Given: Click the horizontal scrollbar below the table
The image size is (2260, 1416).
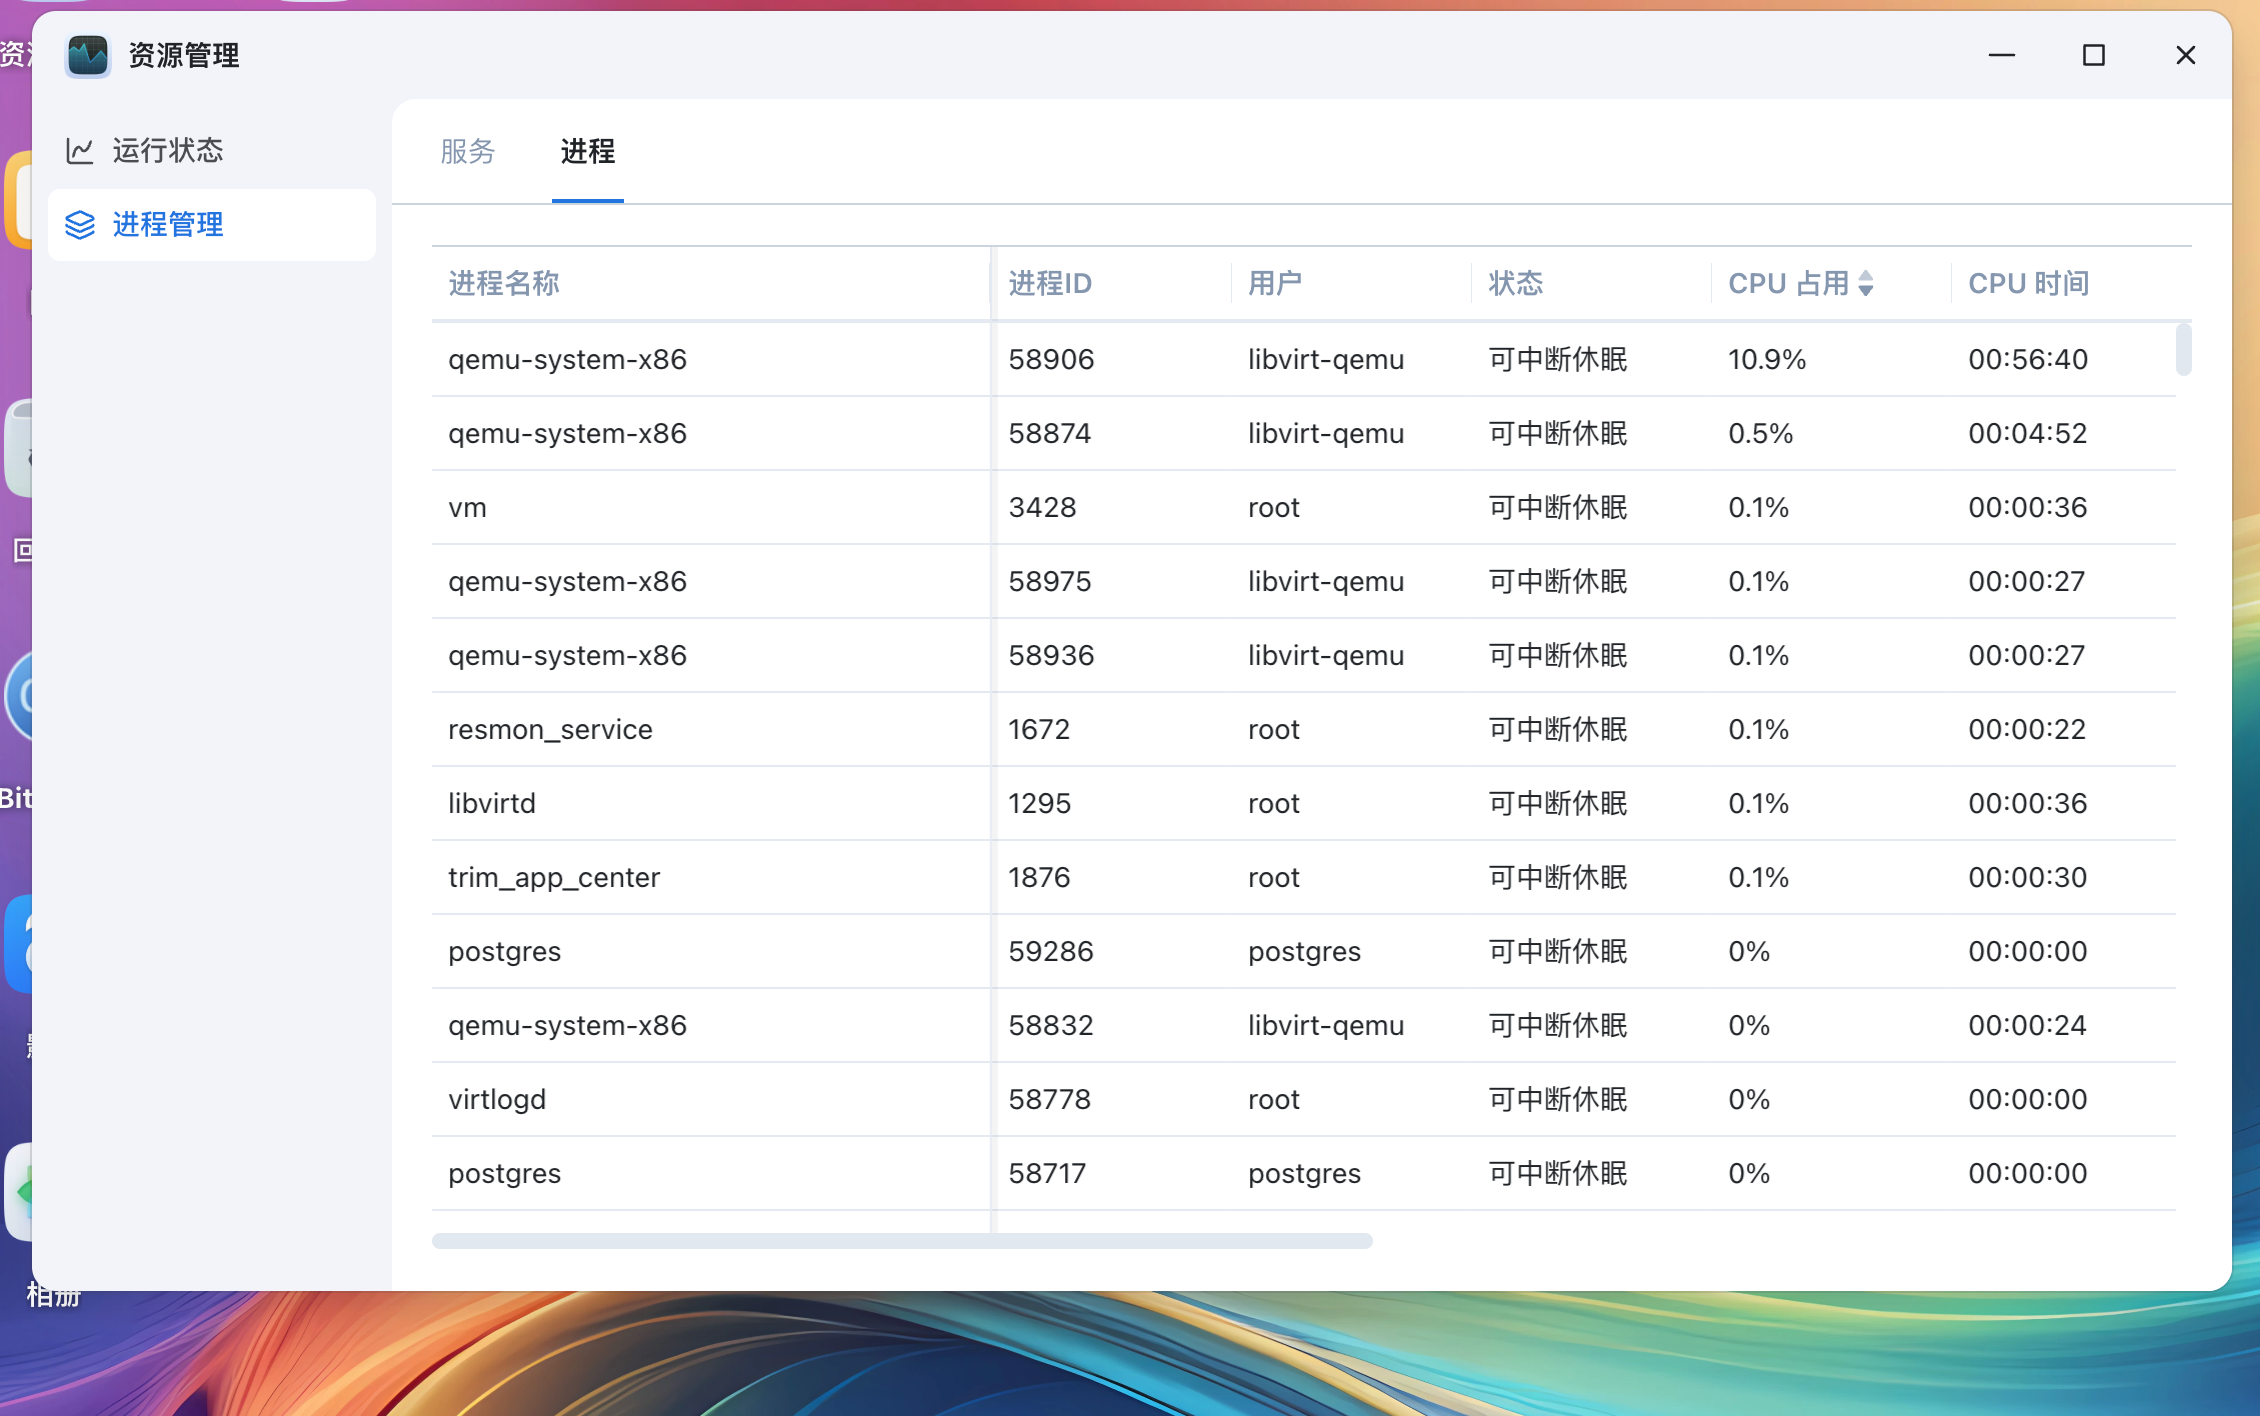Looking at the screenshot, I should [x=901, y=1241].
